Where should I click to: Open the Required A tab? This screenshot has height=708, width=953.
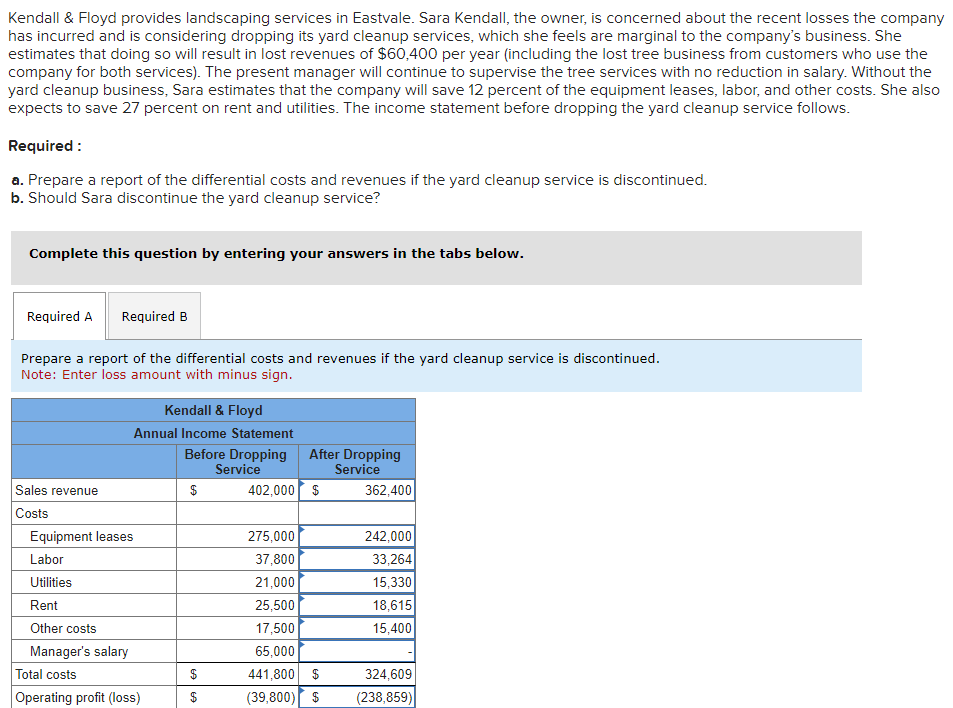[x=60, y=316]
